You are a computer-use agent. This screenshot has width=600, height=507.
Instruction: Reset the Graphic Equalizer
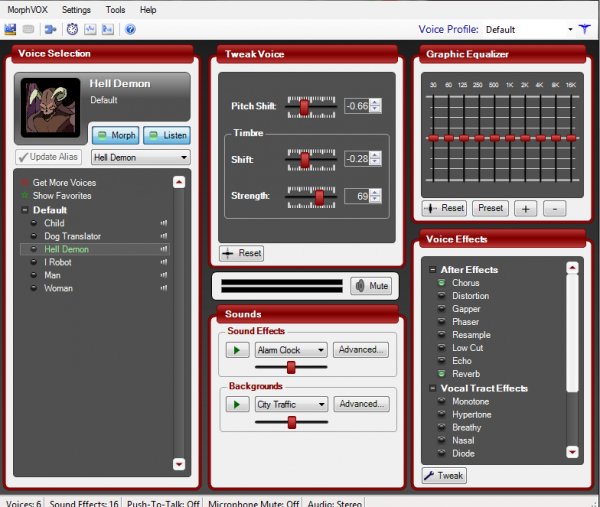tap(444, 208)
